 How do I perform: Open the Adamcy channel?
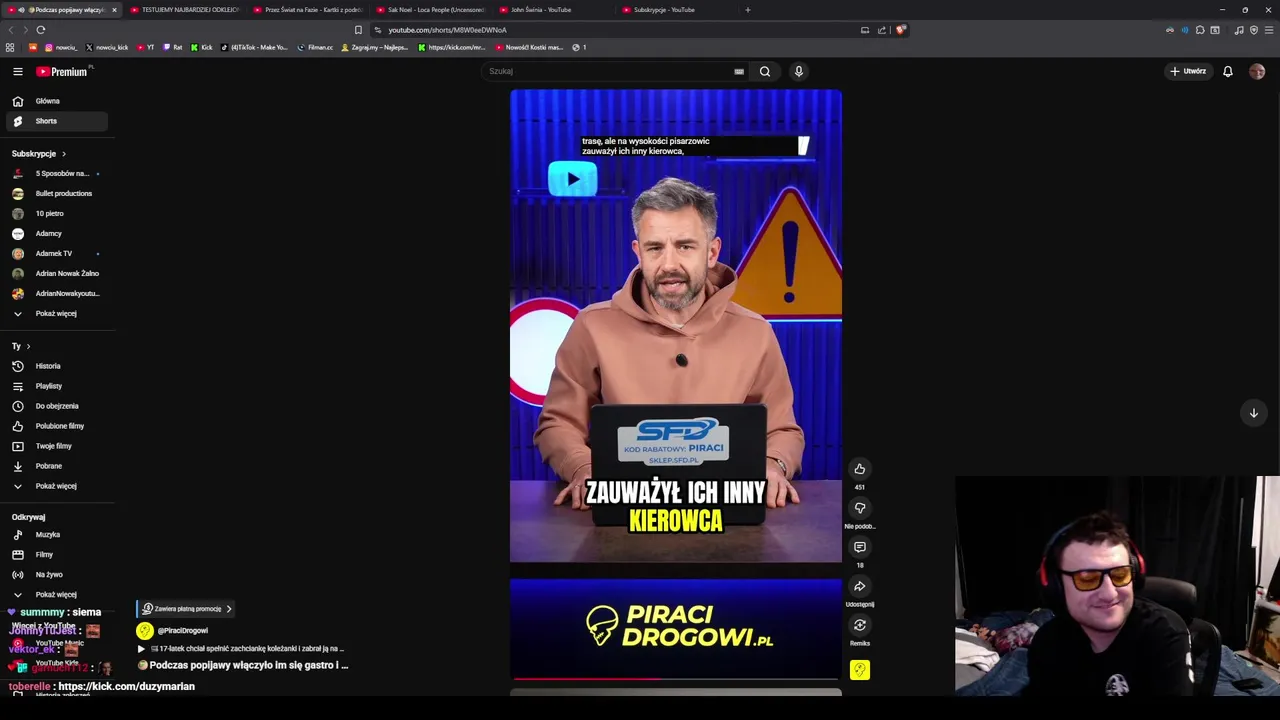(56, 233)
